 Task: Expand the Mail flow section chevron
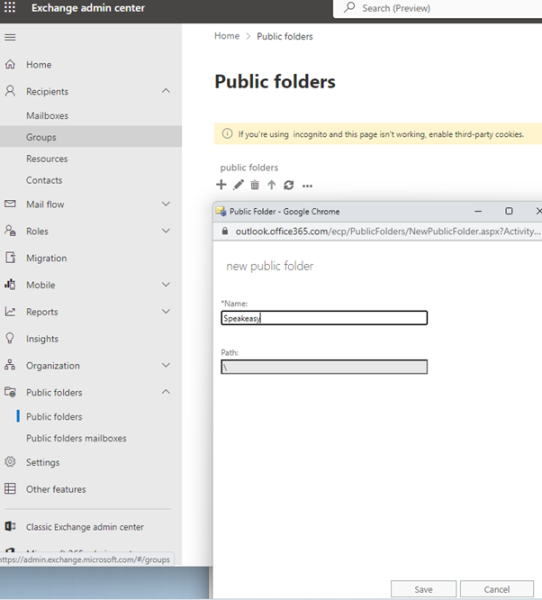coord(166,204)
